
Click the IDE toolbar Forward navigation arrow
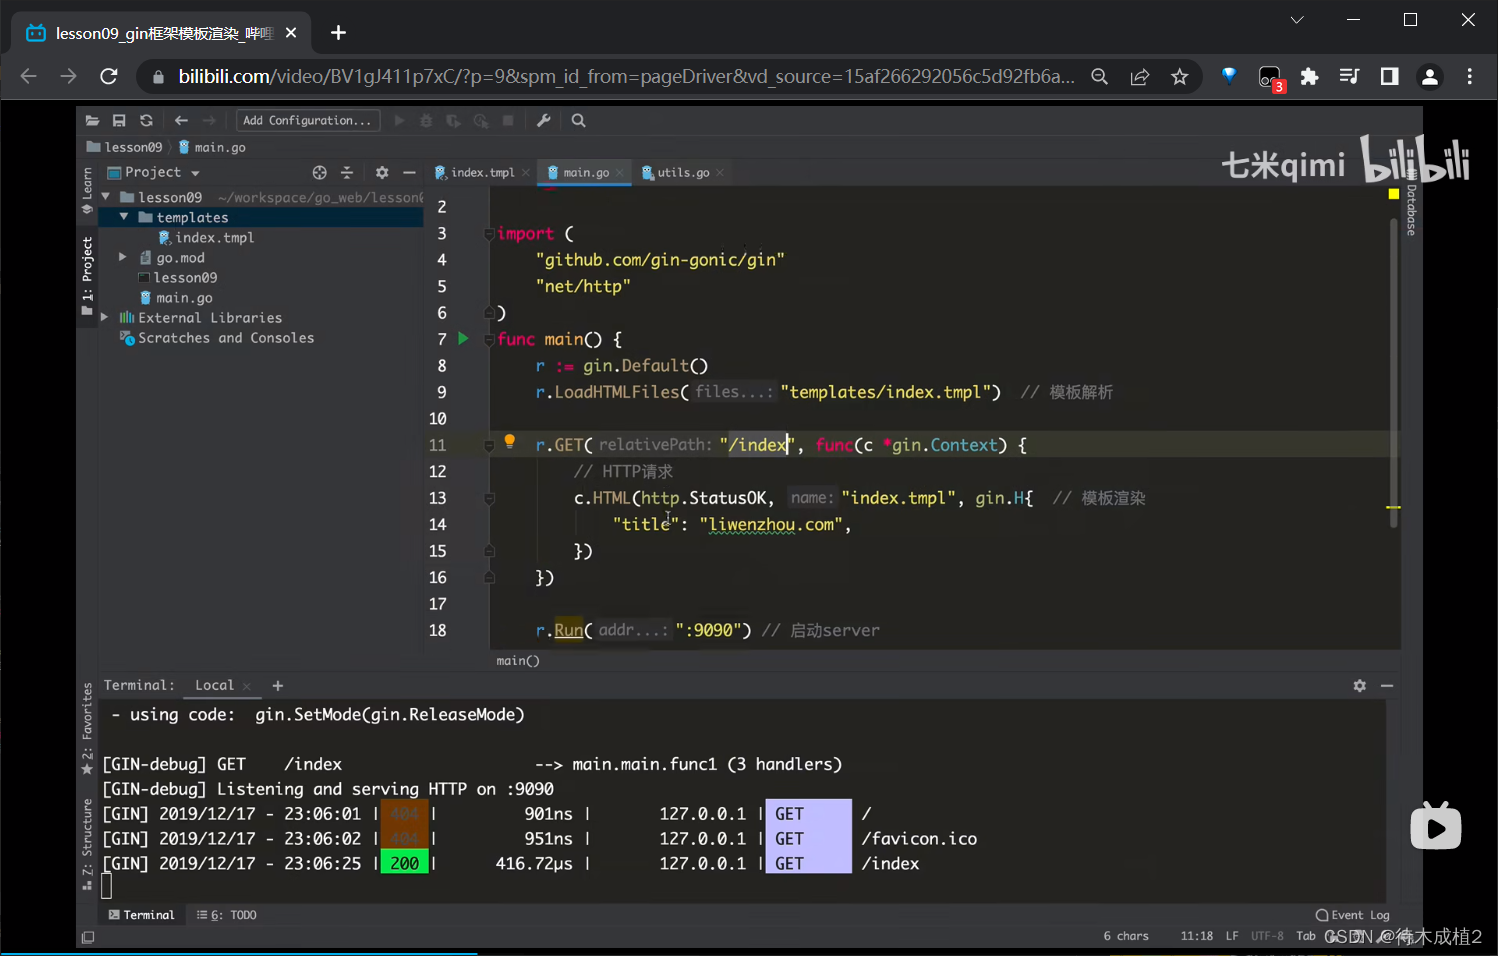[209, 121]
